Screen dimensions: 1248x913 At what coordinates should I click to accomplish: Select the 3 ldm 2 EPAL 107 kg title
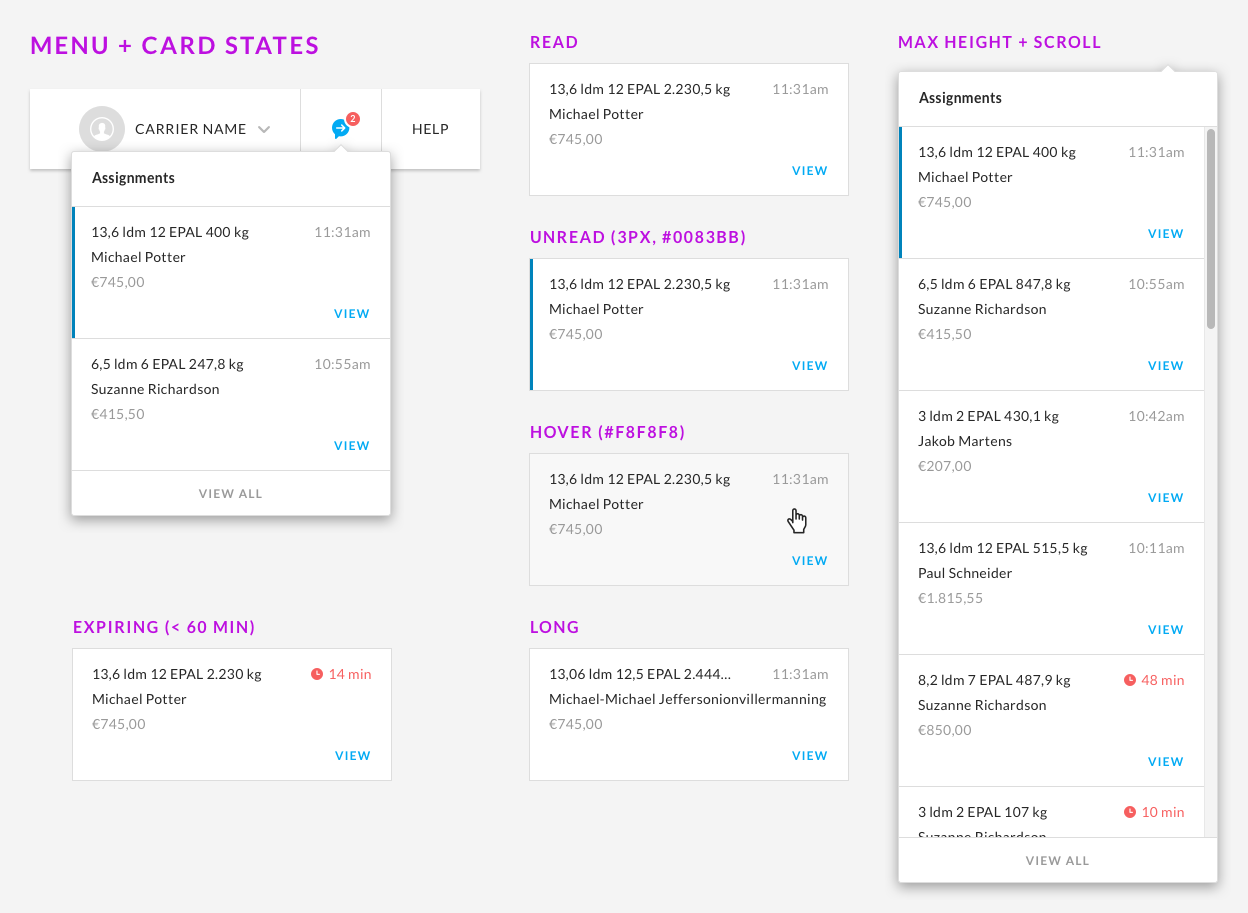click(983, 812)
